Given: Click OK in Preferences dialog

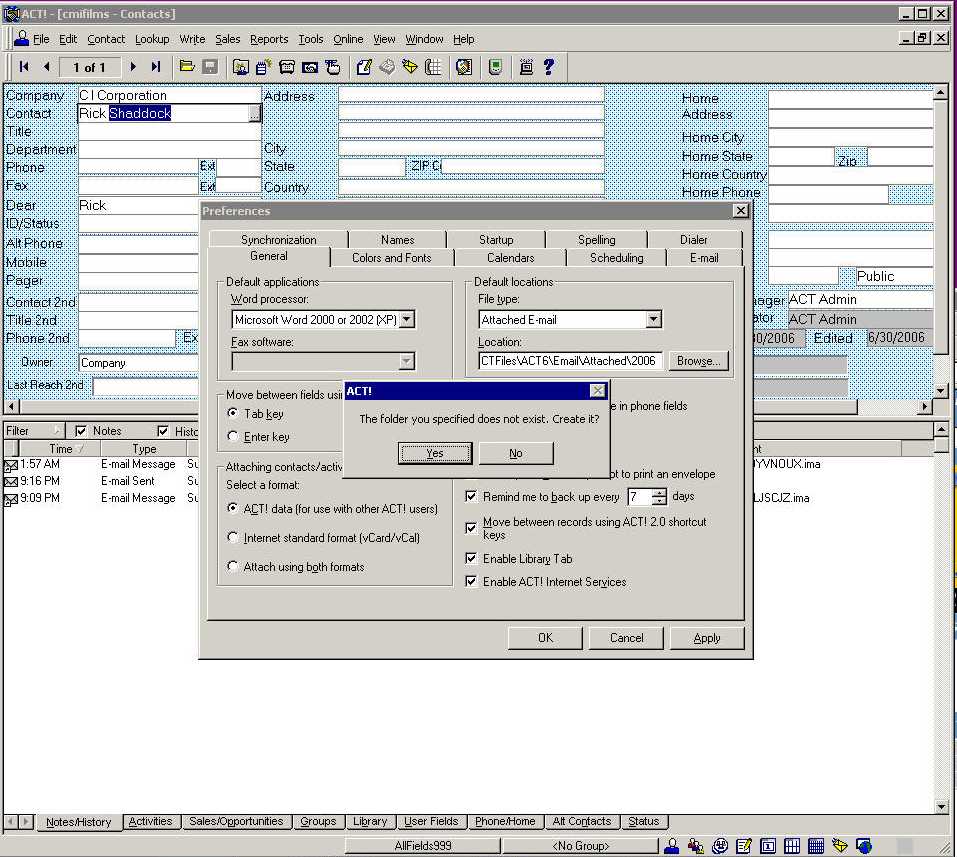Looking at the screenshot, I should click(x=545, y=638).
